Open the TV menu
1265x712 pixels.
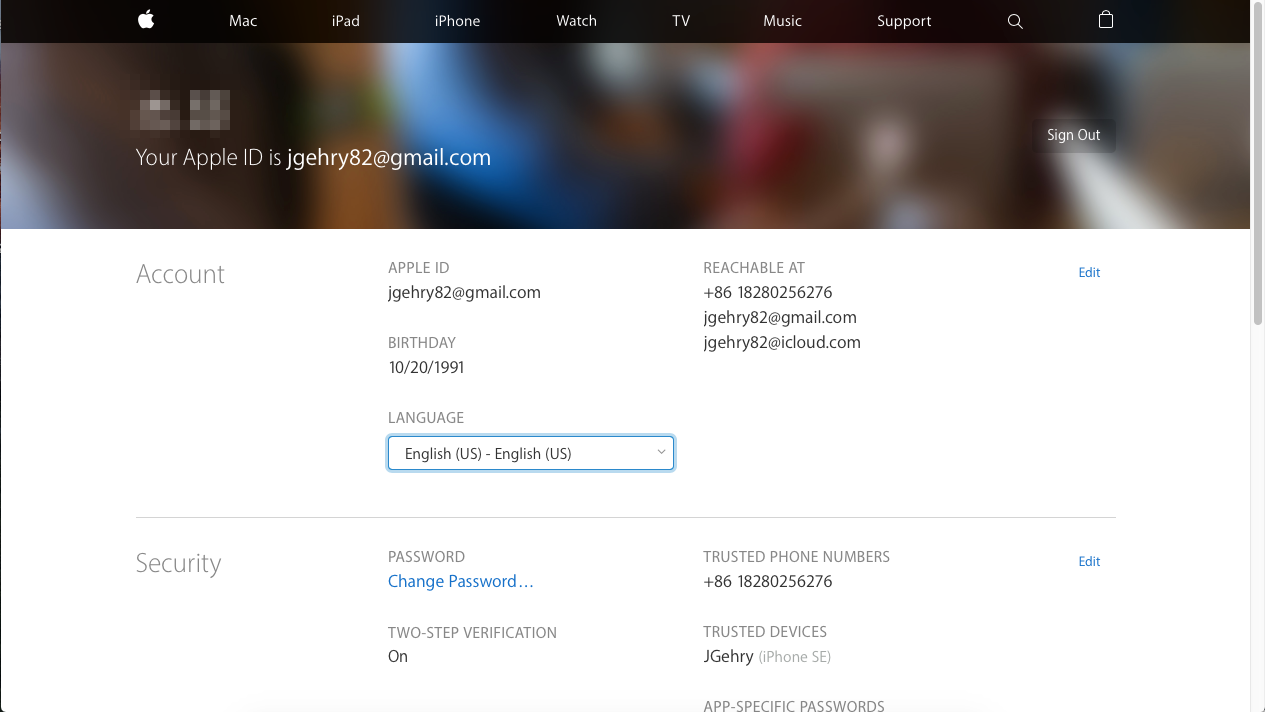point(681,21)
